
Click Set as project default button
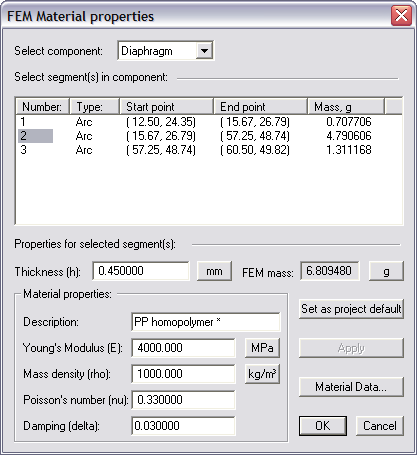click(x=351, y=309)
